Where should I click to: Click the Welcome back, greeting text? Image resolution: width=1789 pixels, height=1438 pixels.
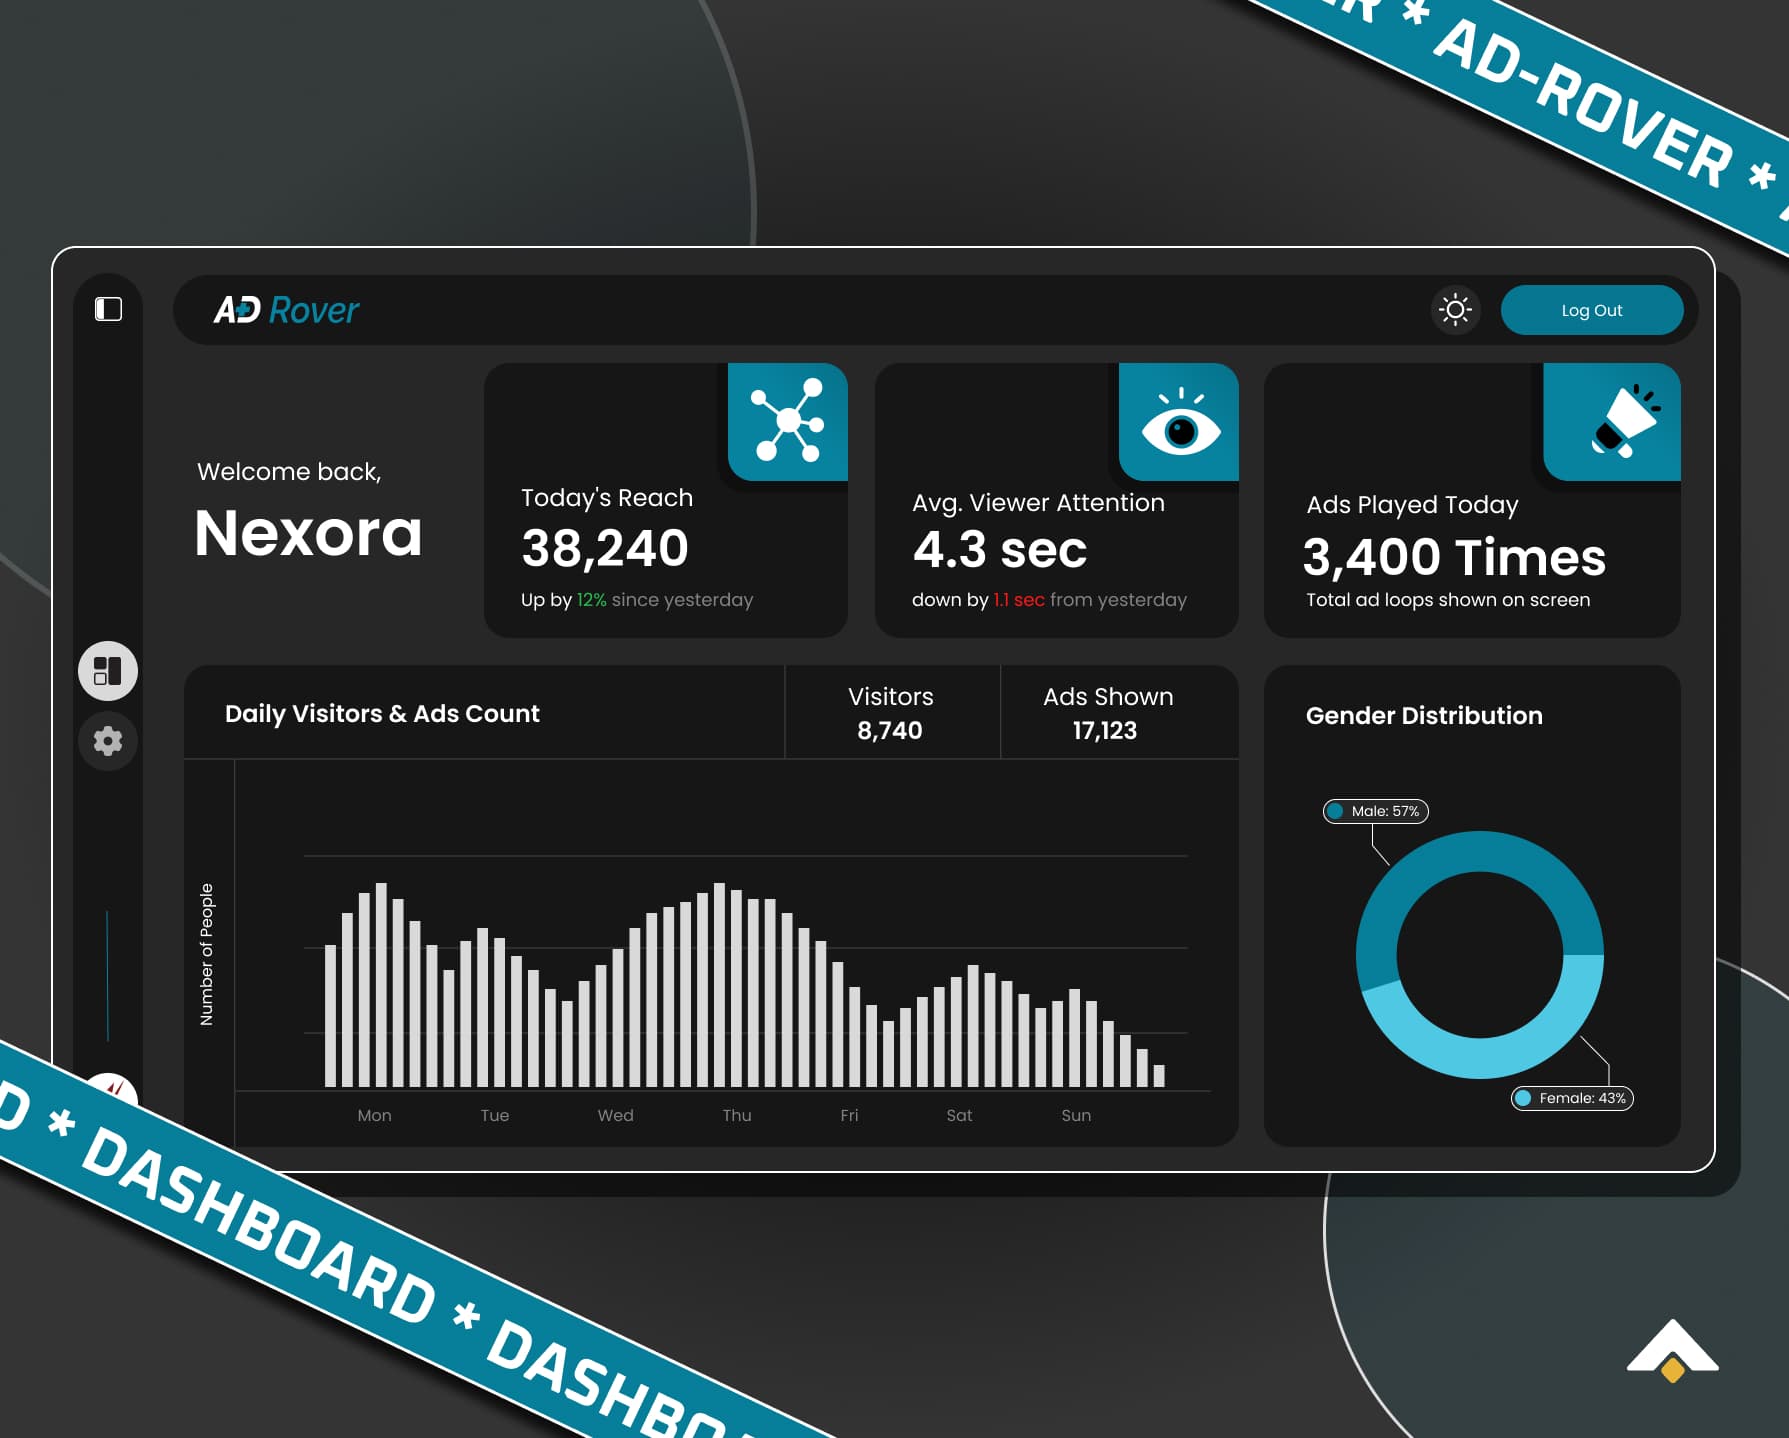tap(289, 472)
